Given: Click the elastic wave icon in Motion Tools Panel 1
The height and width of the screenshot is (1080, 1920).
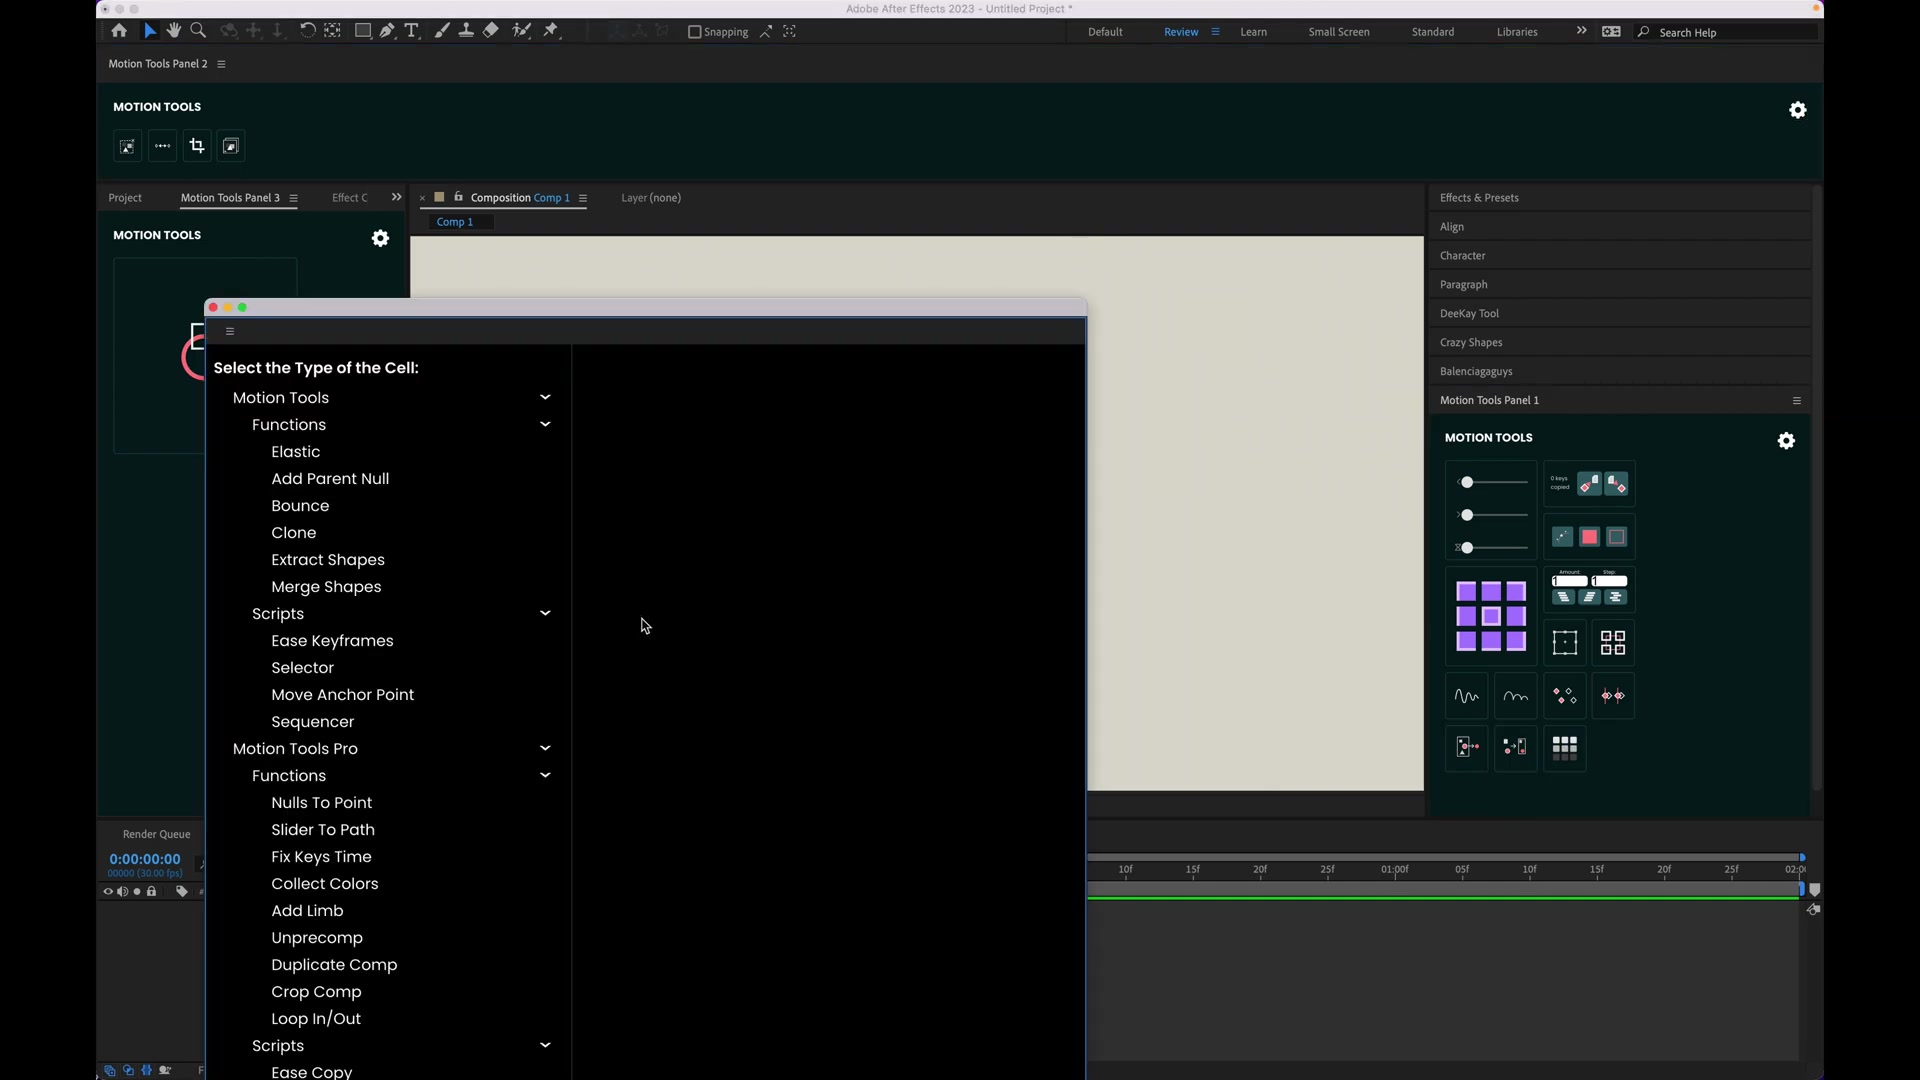Looking at the screenshot, I should pyautogui.click(x=1467, y=696).
